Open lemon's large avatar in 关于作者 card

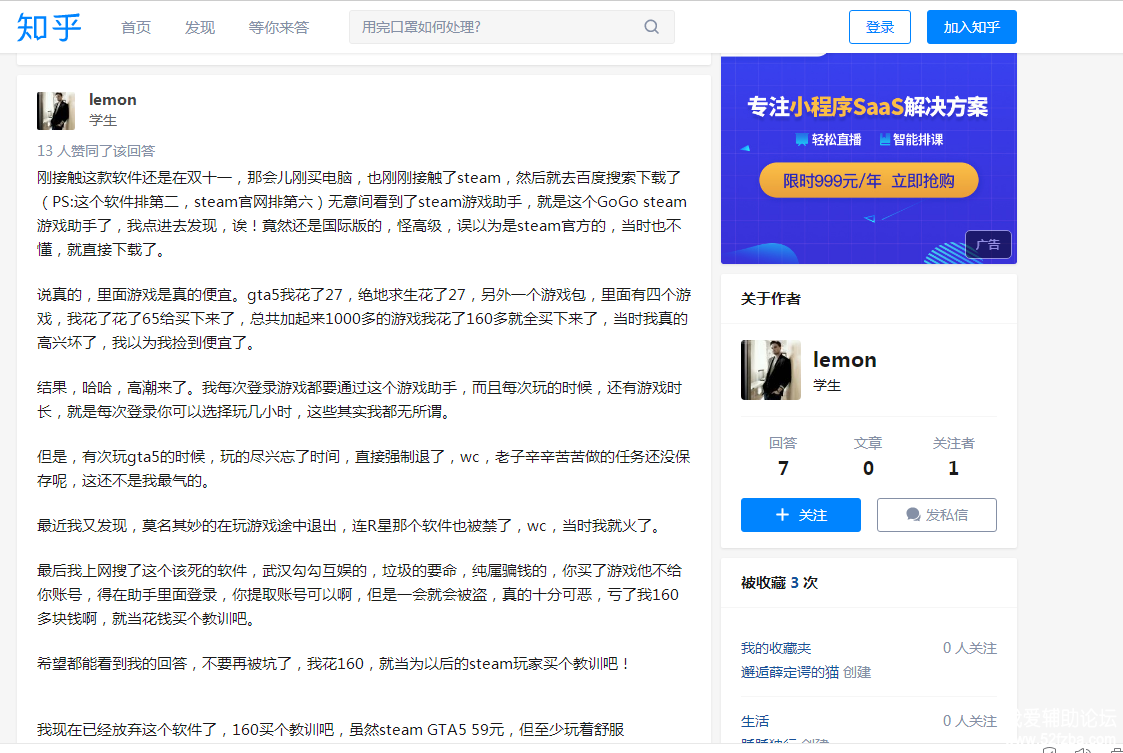pyautogui.click(x=770, y=370)
